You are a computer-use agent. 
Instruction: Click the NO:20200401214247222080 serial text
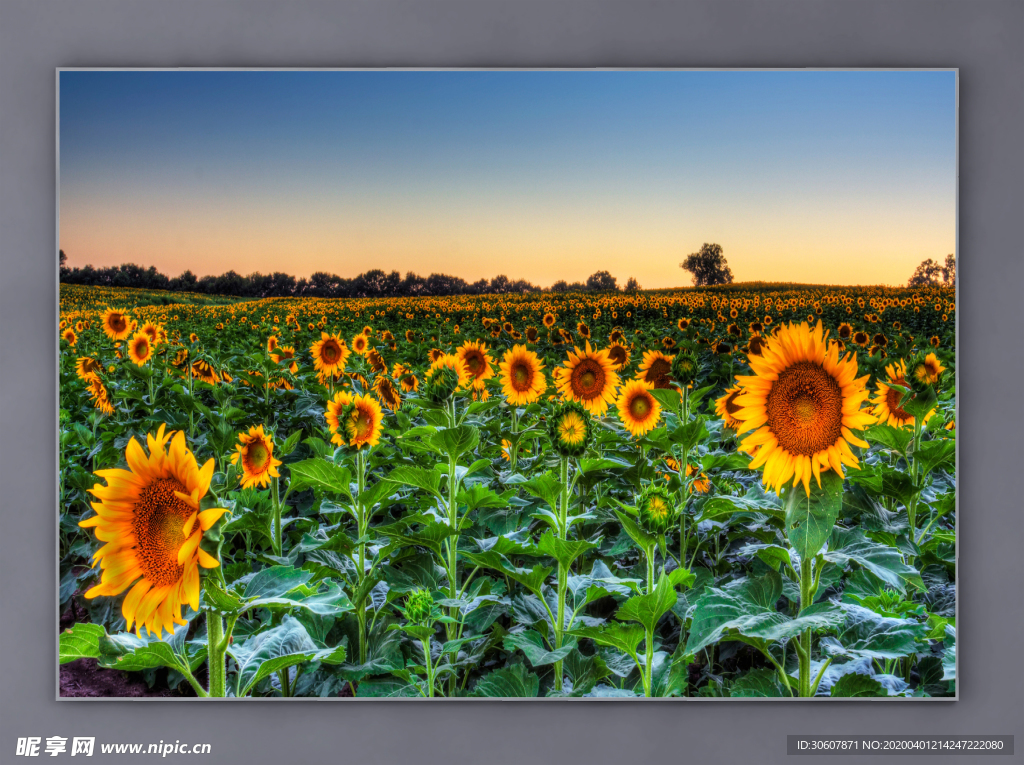(940, 745)
